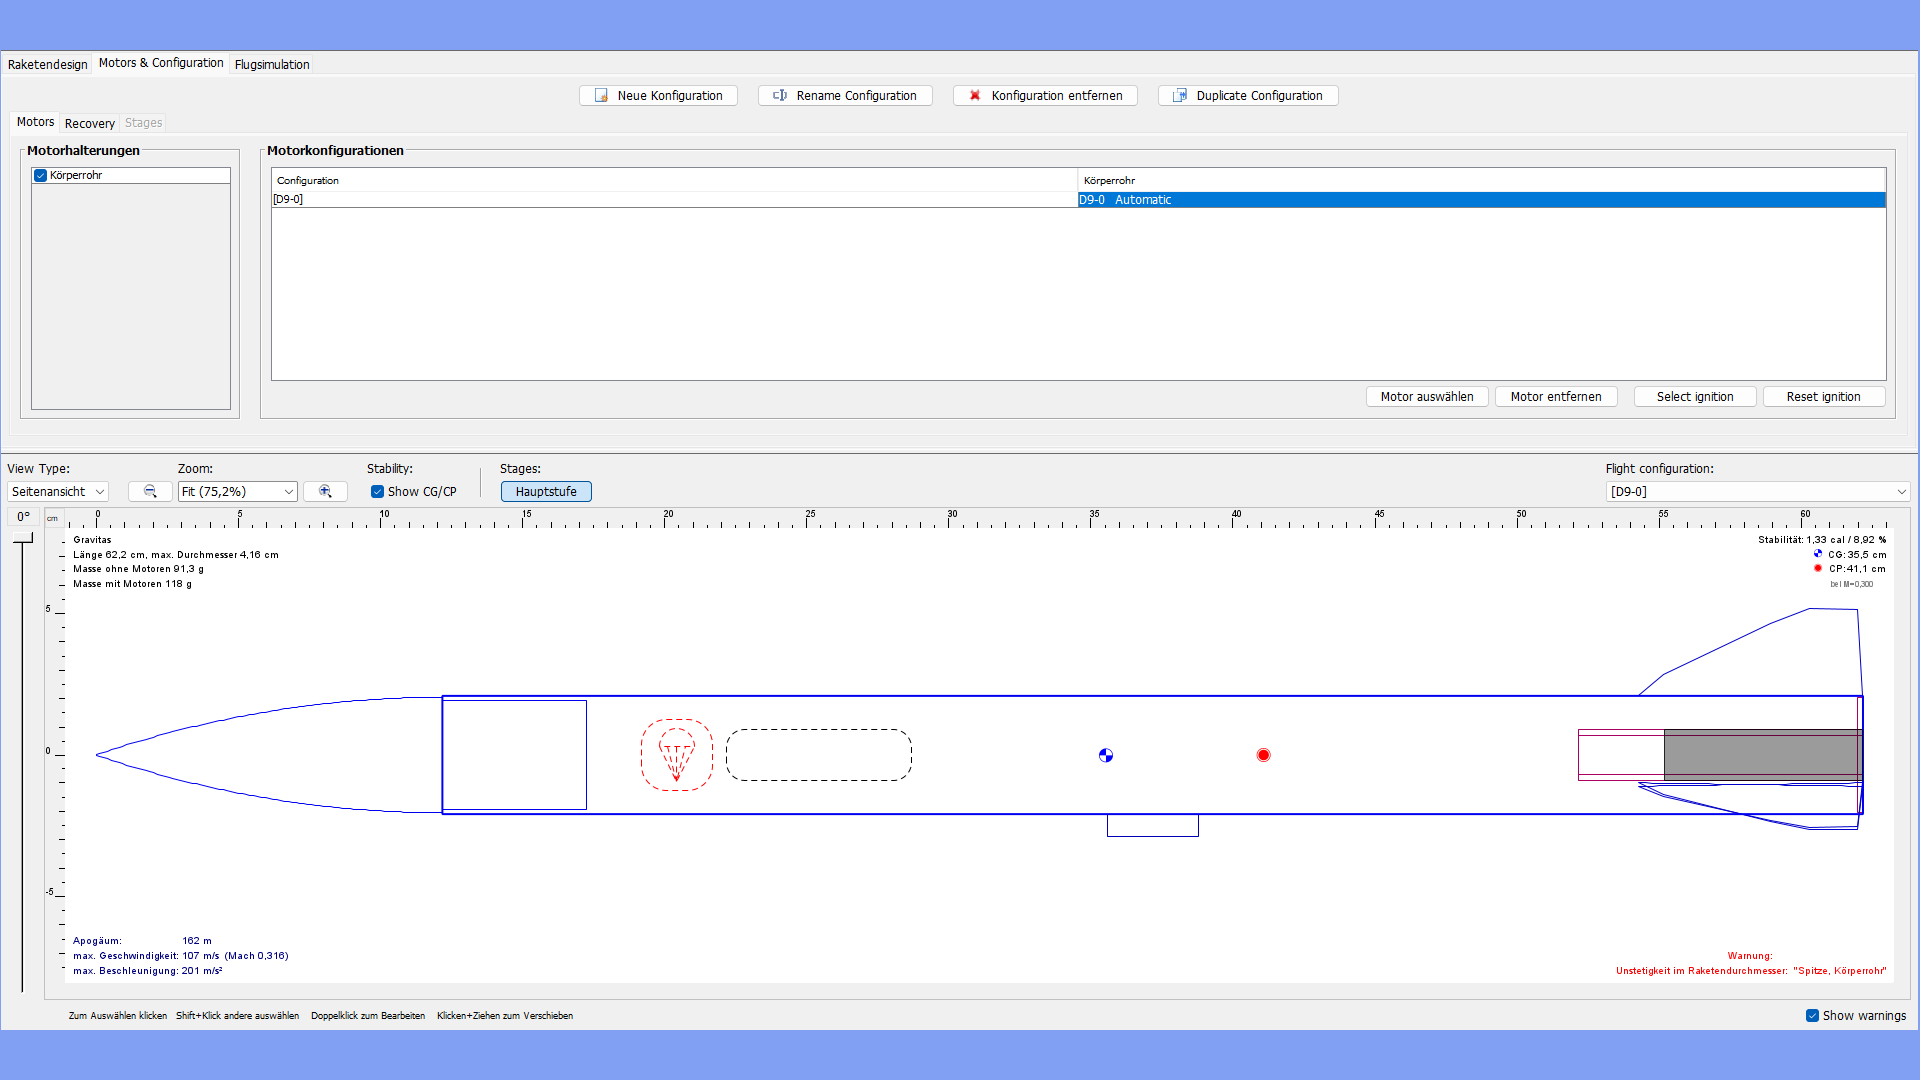The image size is (1920, 1080).
Task: Click the red X remove configuration icon
Action: (975, 96)
